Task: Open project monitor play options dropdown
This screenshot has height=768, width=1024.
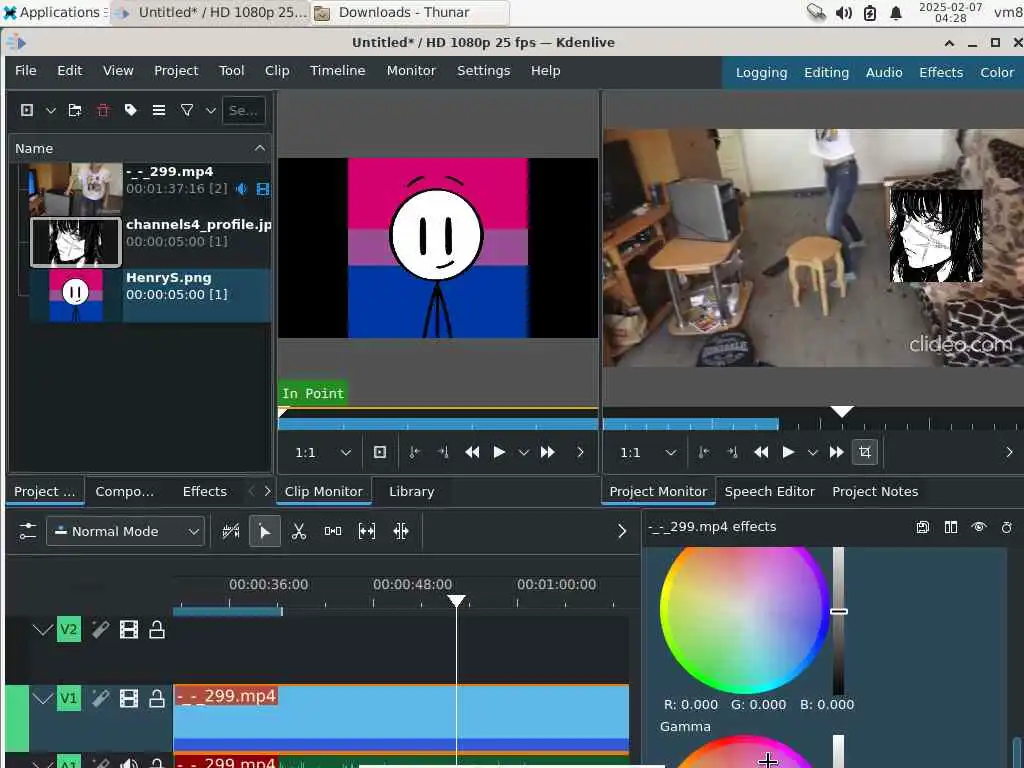Action: (812, 452)
